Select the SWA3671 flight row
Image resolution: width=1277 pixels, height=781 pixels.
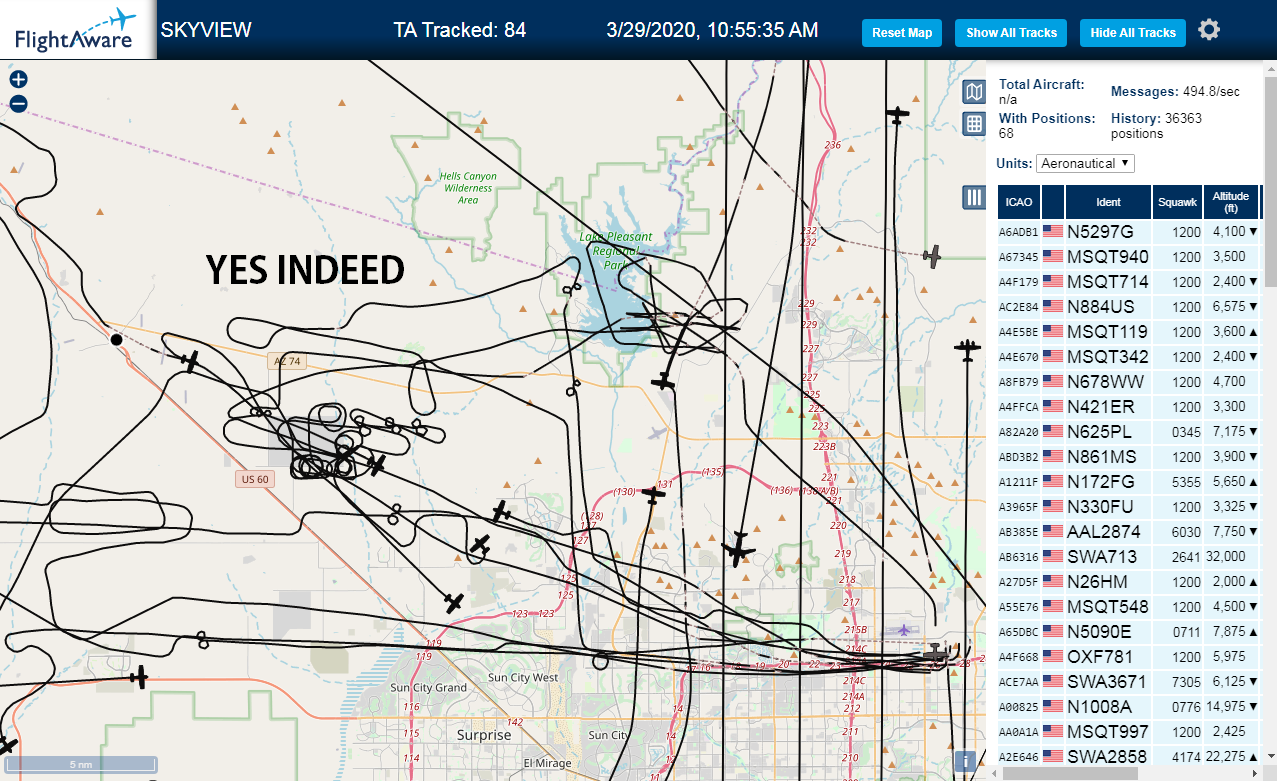1130,681
